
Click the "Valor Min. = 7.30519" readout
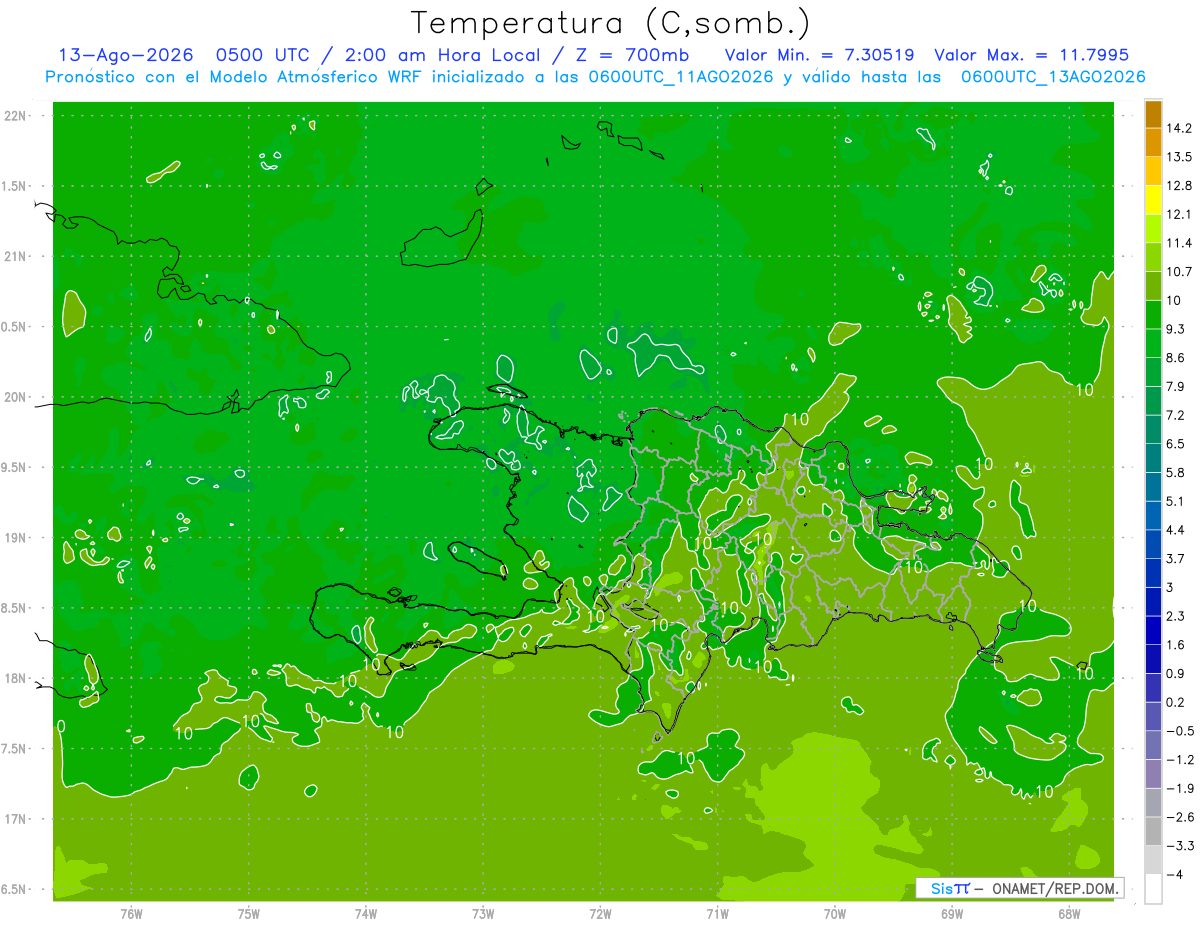coord(820,55)
